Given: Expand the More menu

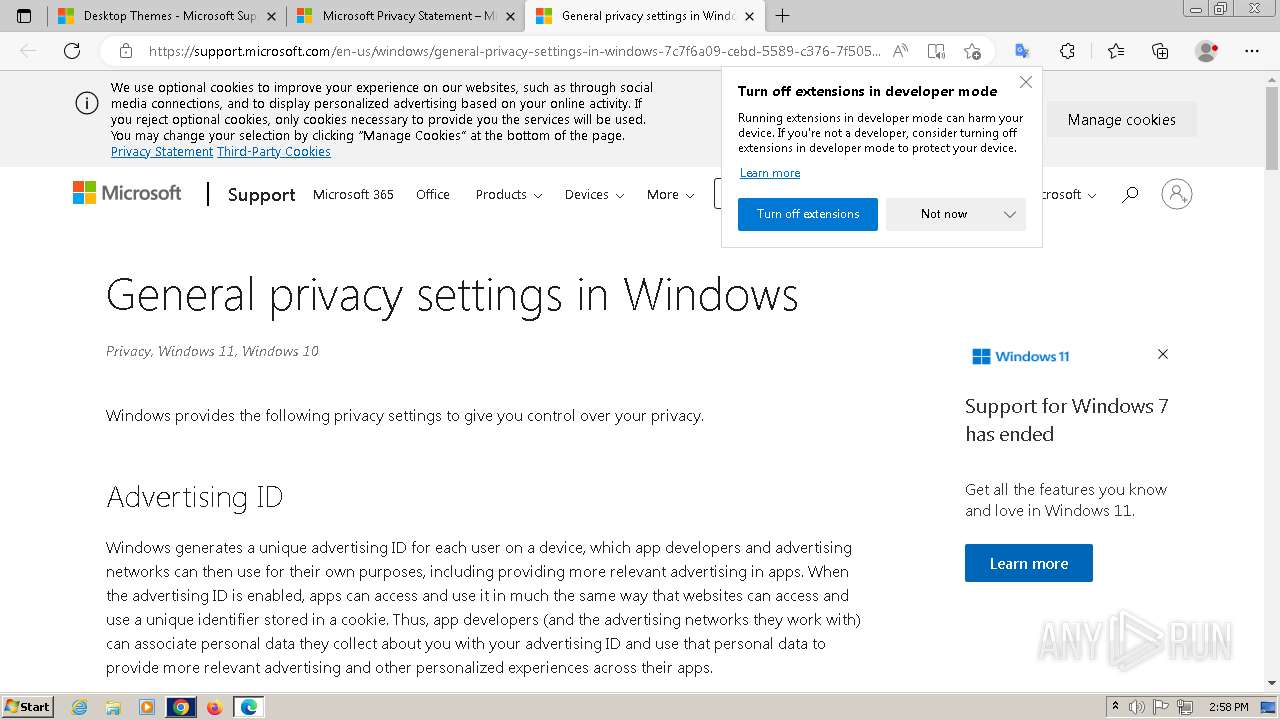Looking at the screenshot, I should point(670,195).
